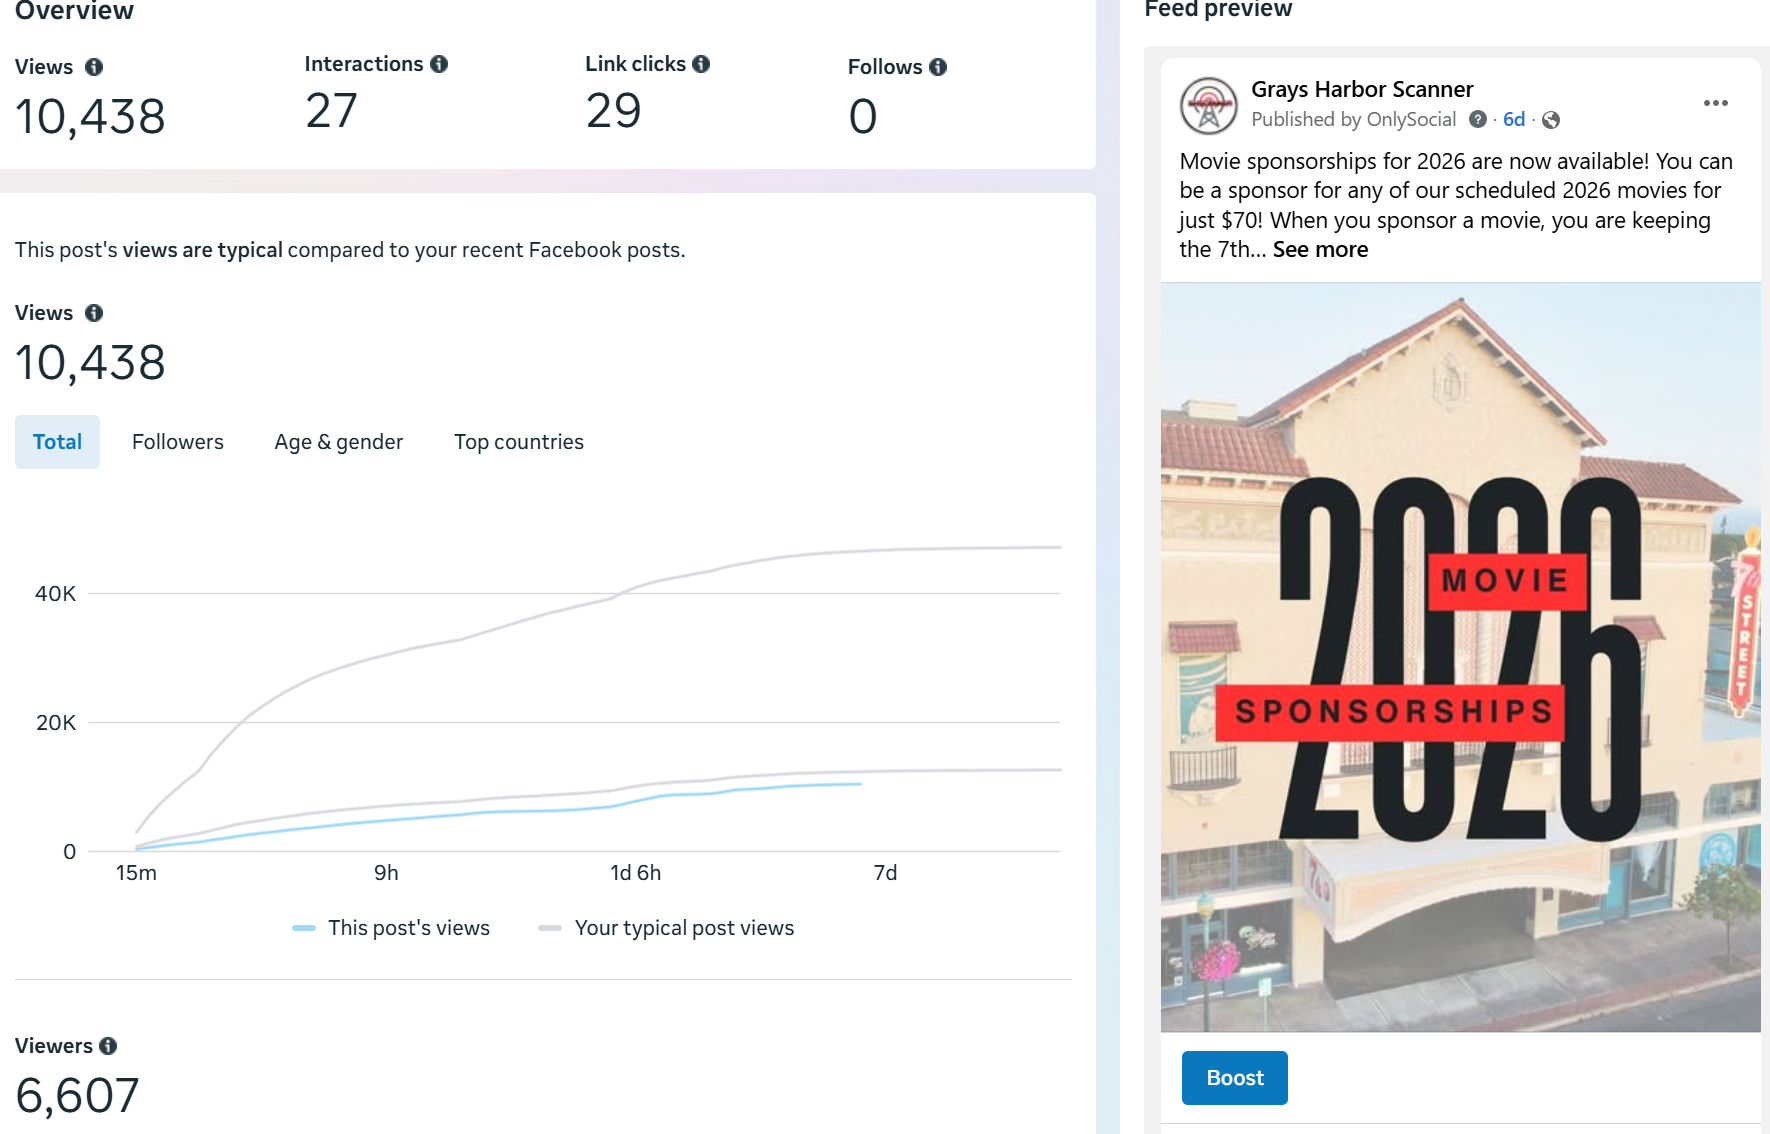Click info icon beside Viewers count
The height and width of the screenshot is (1134, 1770).
click(x=108, y=1046)
